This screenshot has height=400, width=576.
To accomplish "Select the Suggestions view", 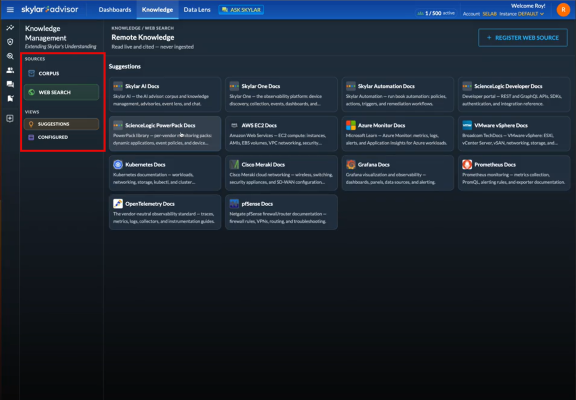I will (61, 124).
